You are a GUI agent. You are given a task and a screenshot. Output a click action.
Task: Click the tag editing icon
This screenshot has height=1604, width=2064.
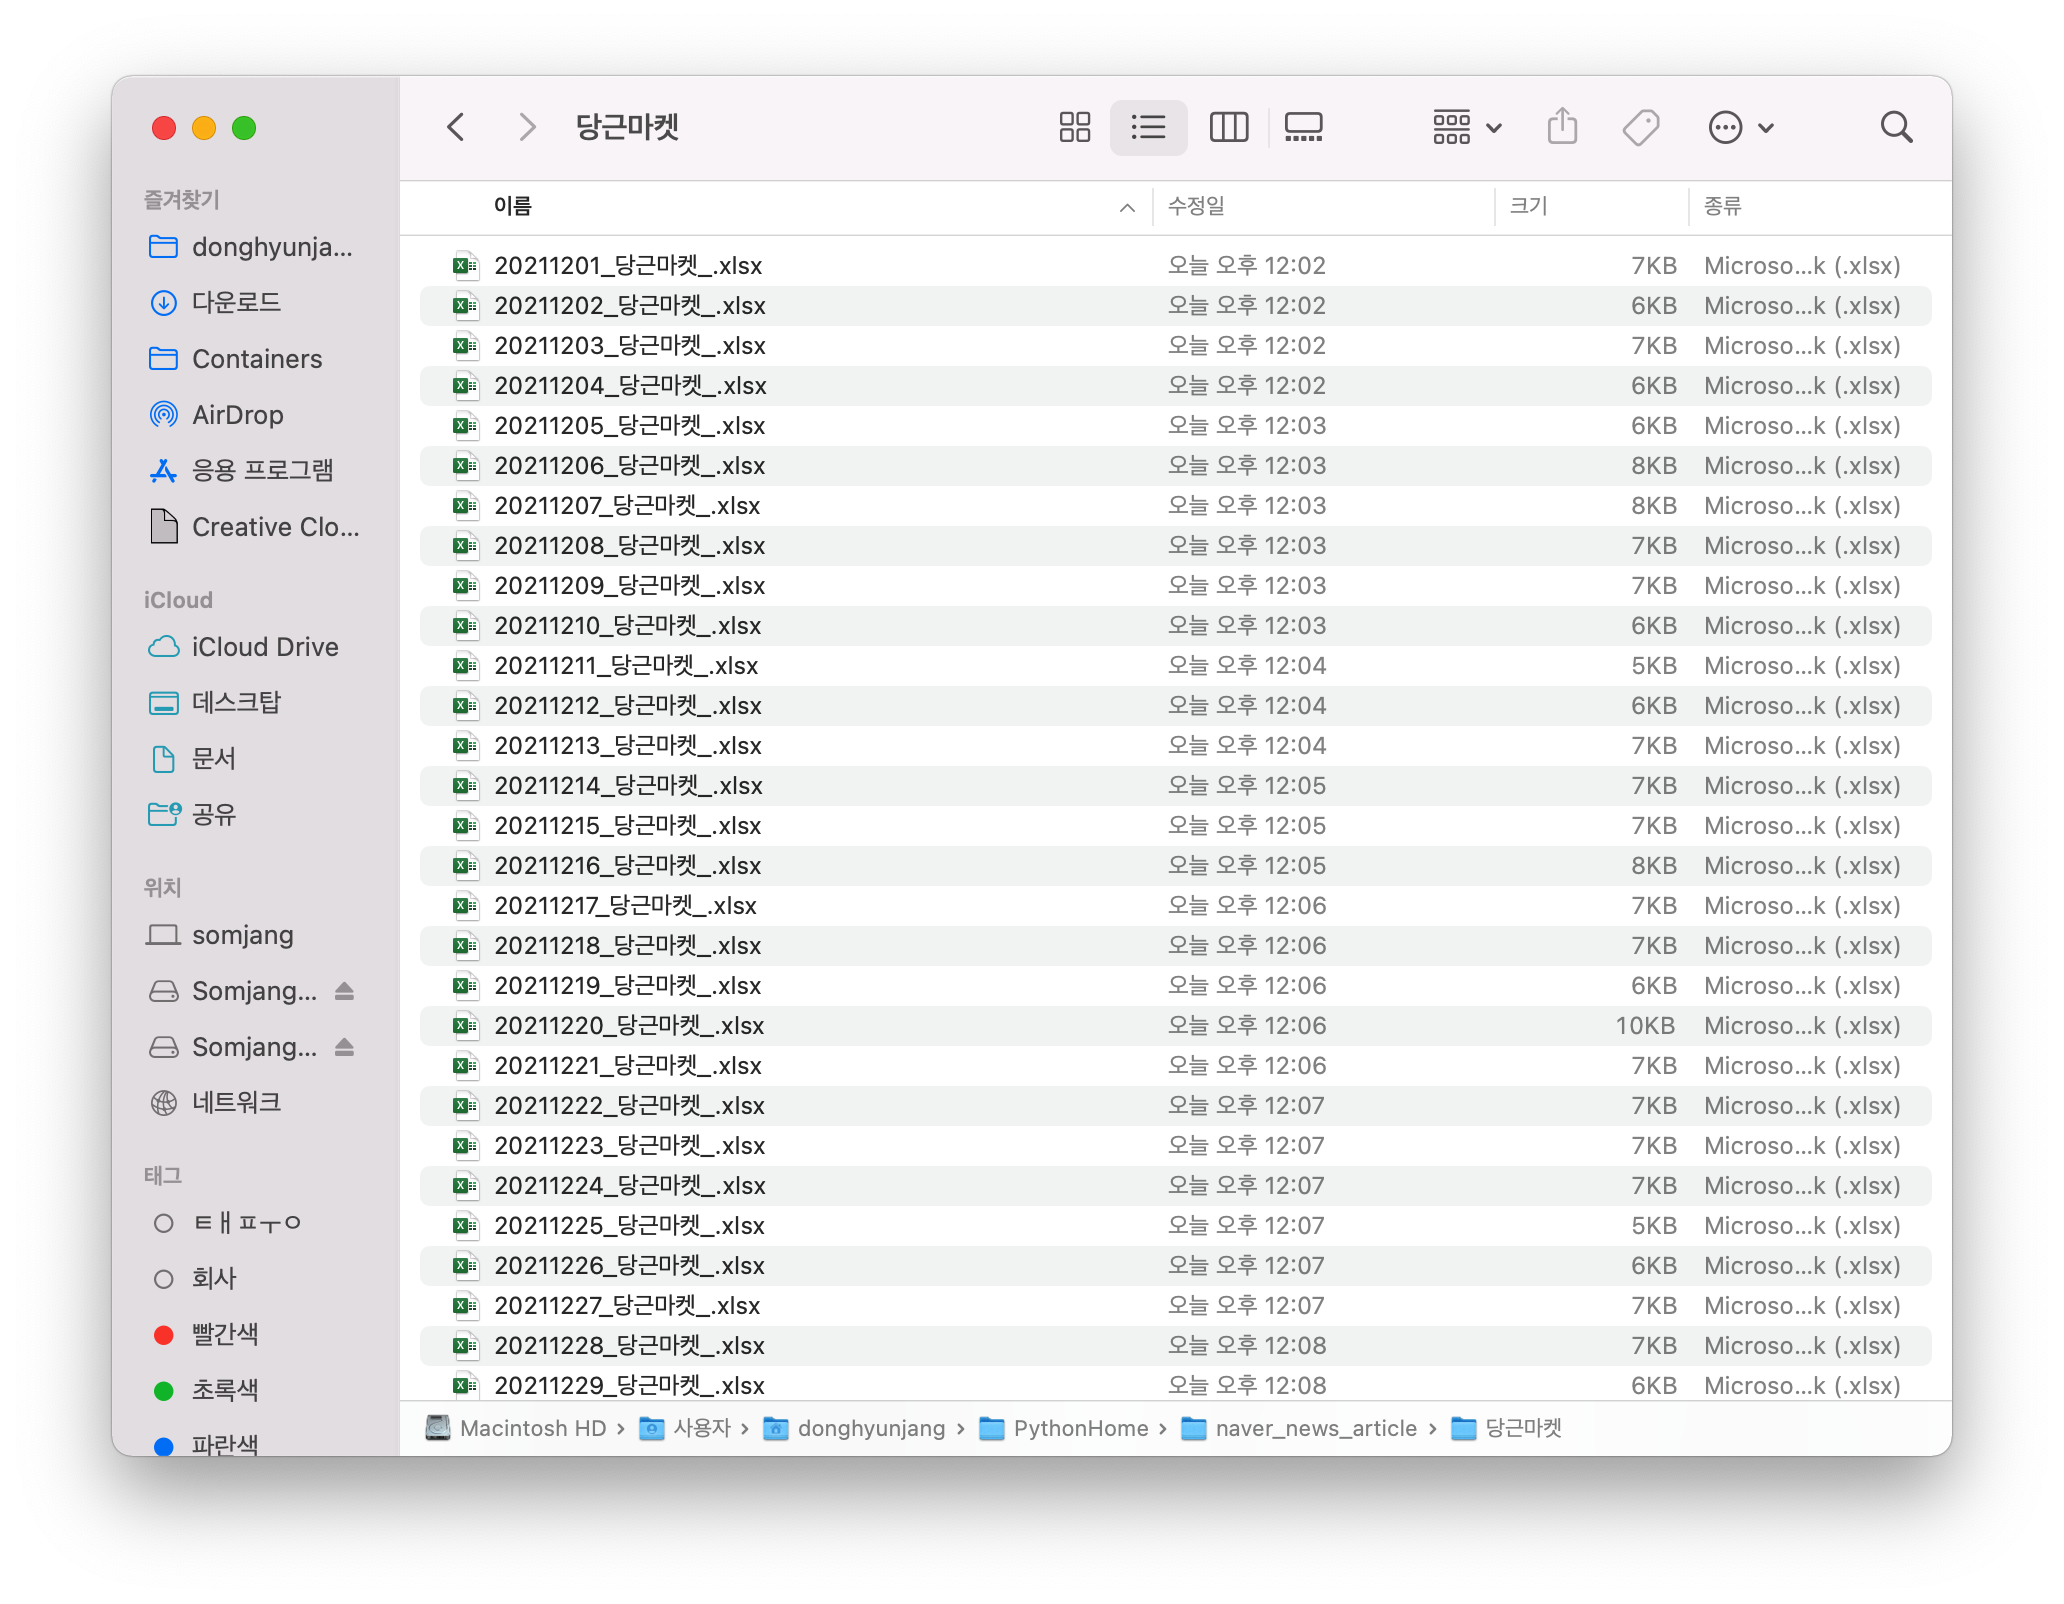pos(1641,127)
